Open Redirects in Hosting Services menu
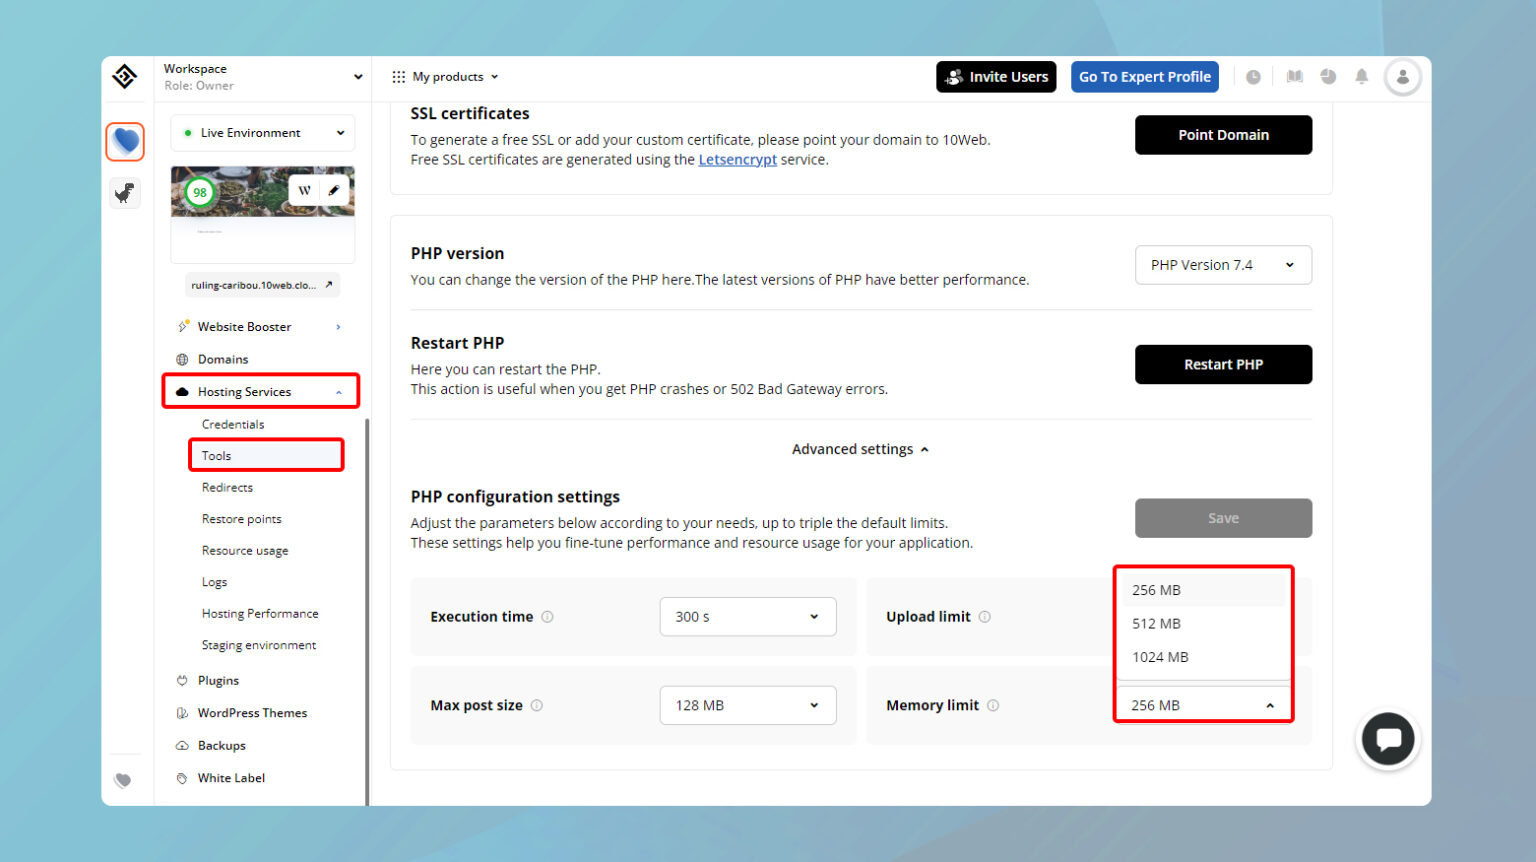The width and height of the screenshot is (1536, 862). (227, 488)
